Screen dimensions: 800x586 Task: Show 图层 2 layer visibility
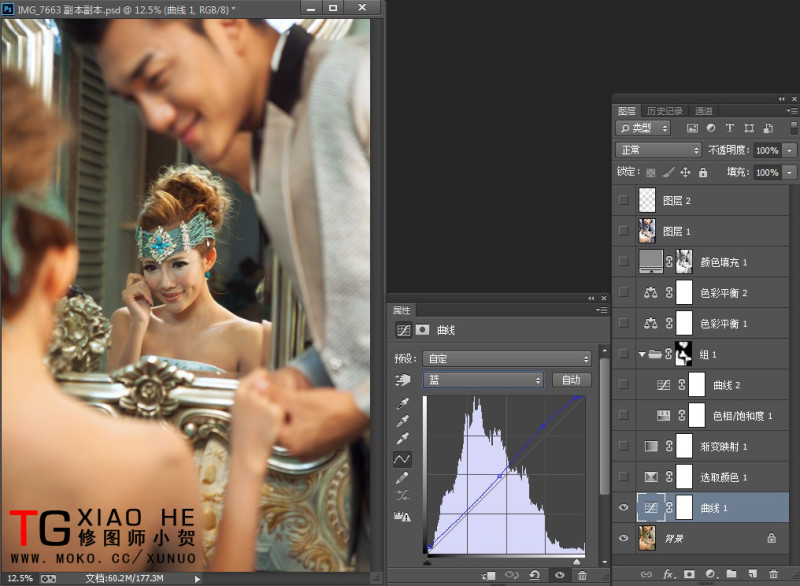coord(623,200)
